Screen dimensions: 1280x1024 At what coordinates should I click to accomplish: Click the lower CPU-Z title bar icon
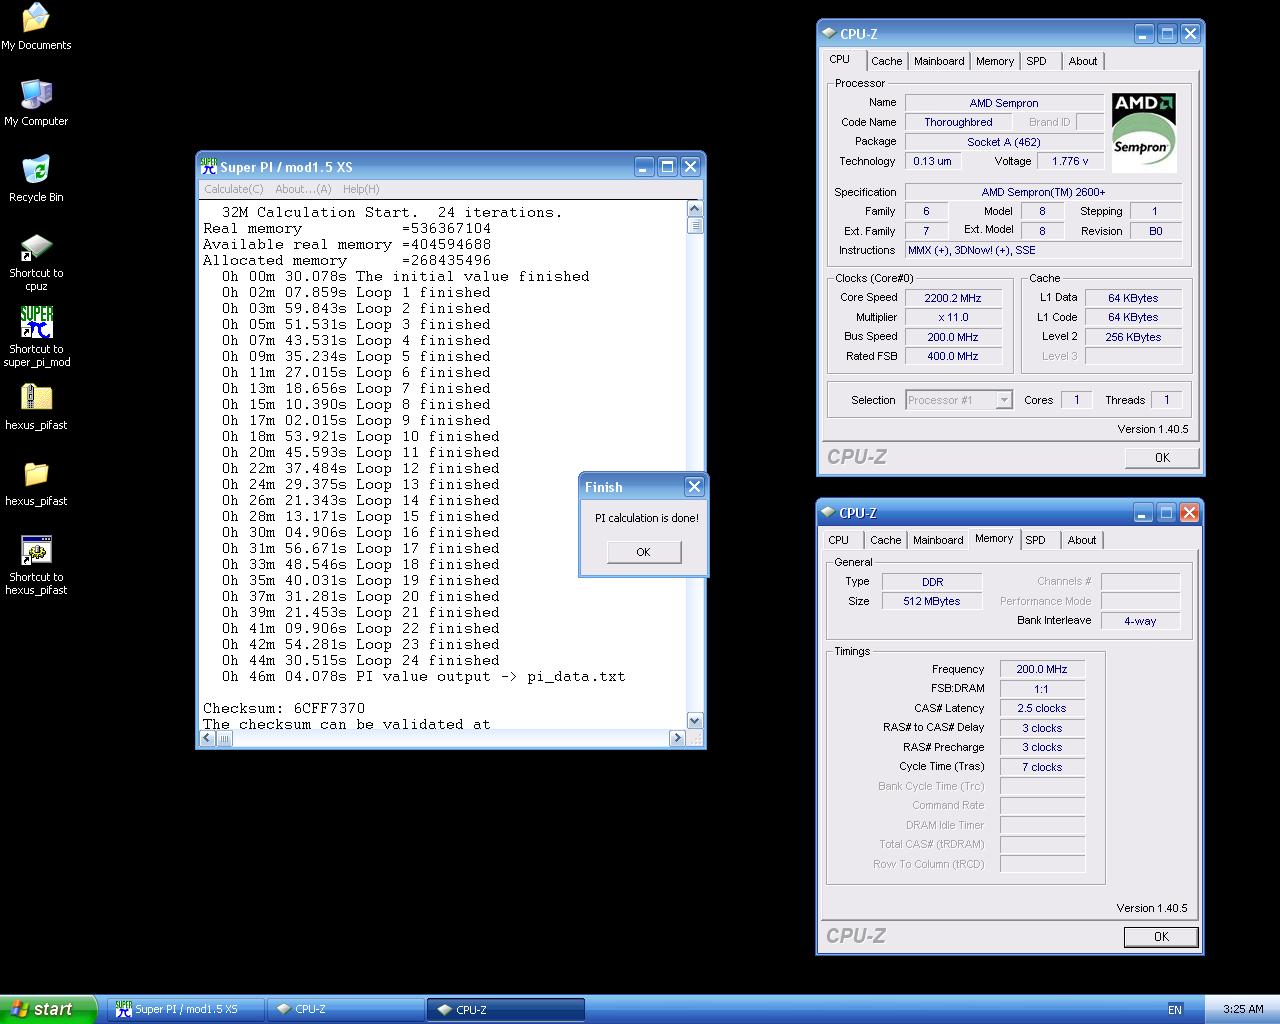click(828, 512)
